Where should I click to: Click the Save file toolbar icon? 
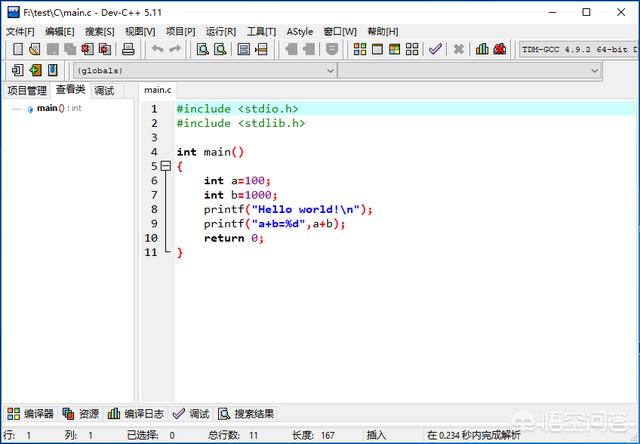[53, 49]
